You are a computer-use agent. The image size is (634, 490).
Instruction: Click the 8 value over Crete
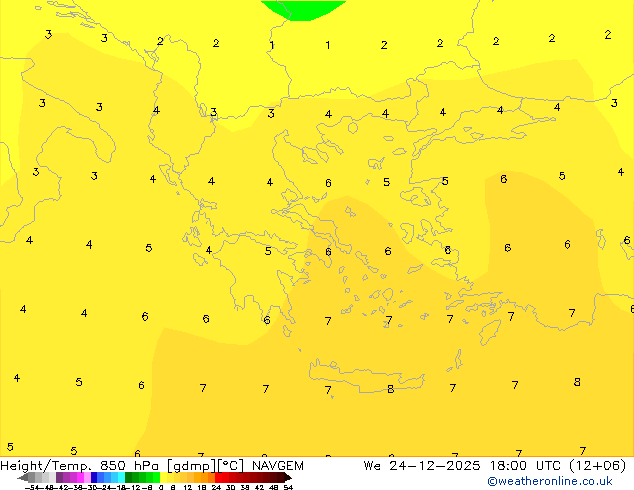point(390,389)
